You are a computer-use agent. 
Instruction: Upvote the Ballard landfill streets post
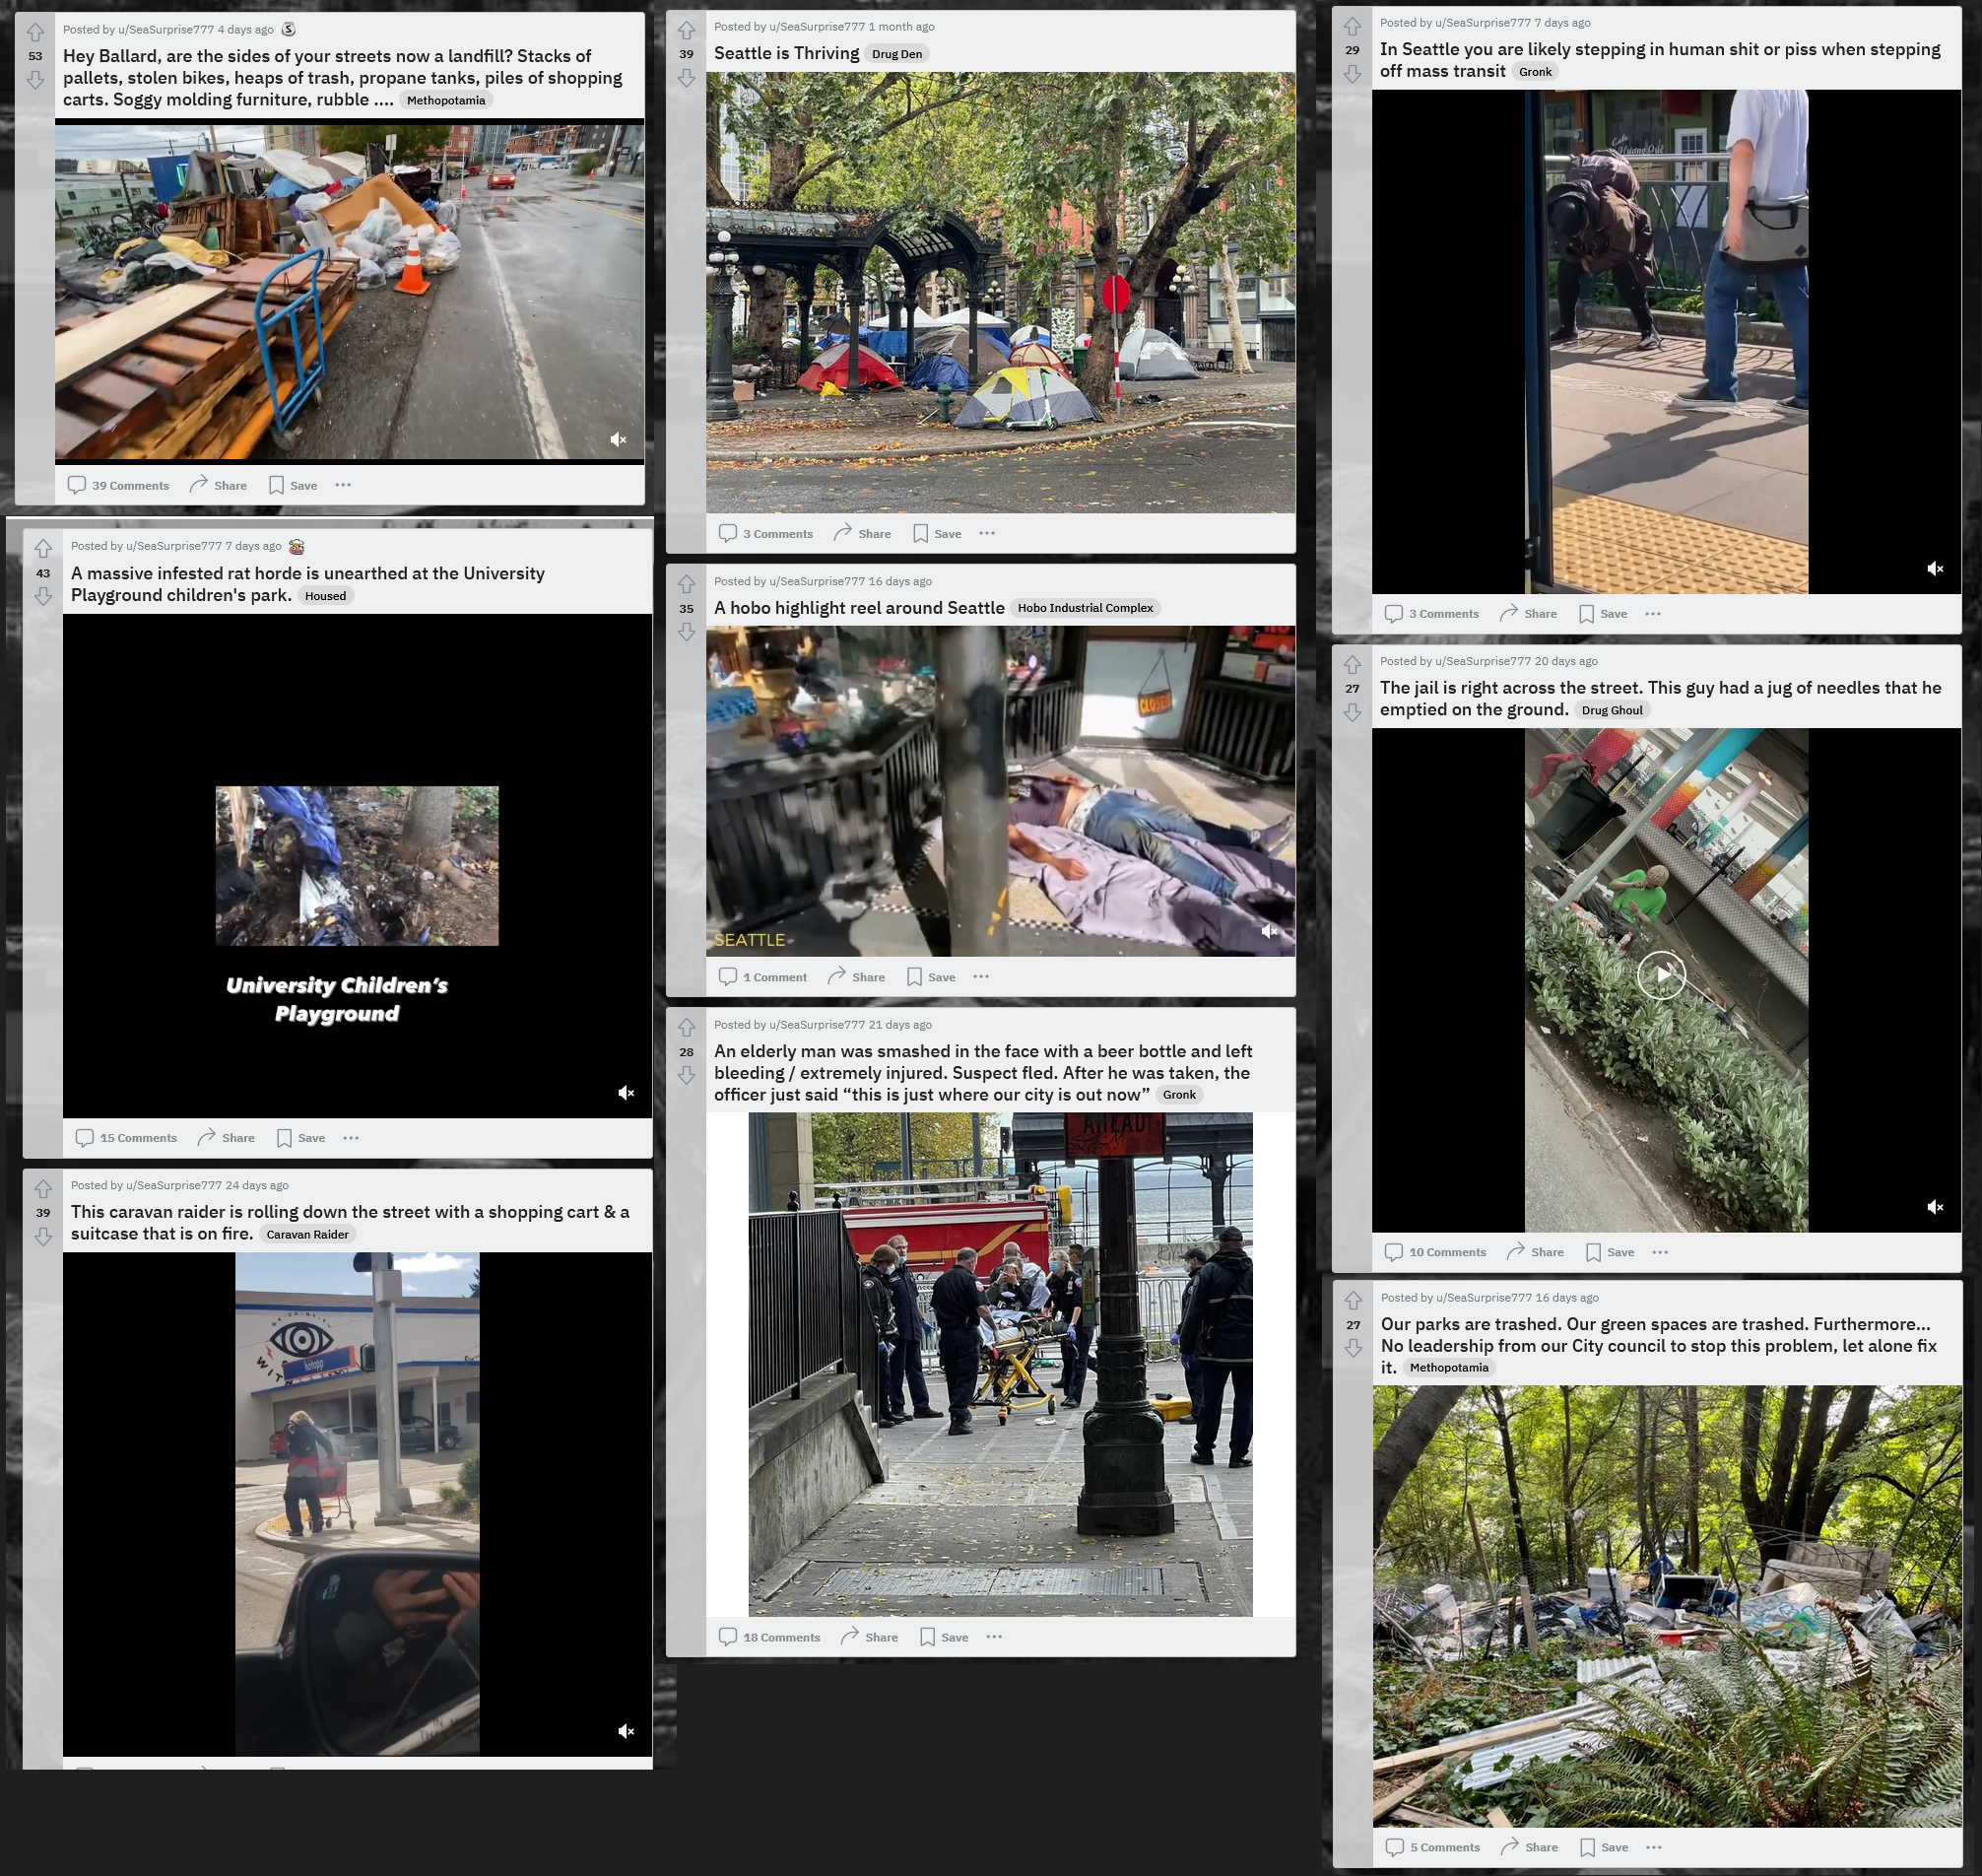tap(35, 32)
